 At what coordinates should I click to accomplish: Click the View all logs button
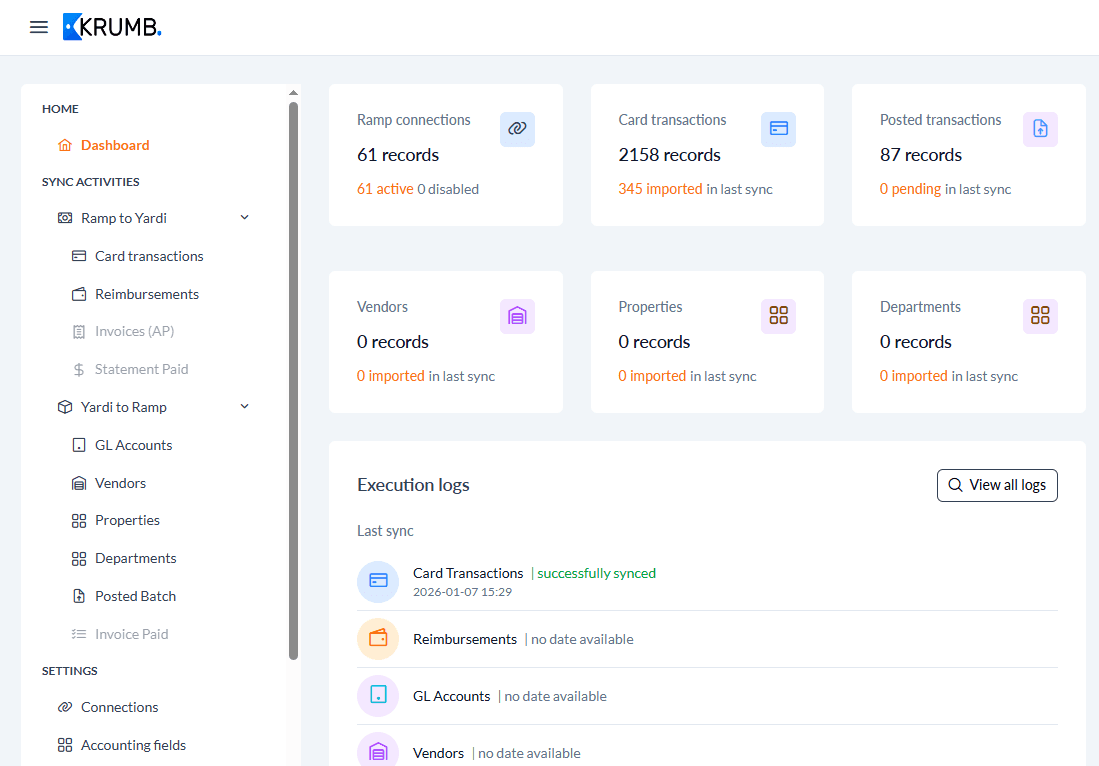click(997, 485)
